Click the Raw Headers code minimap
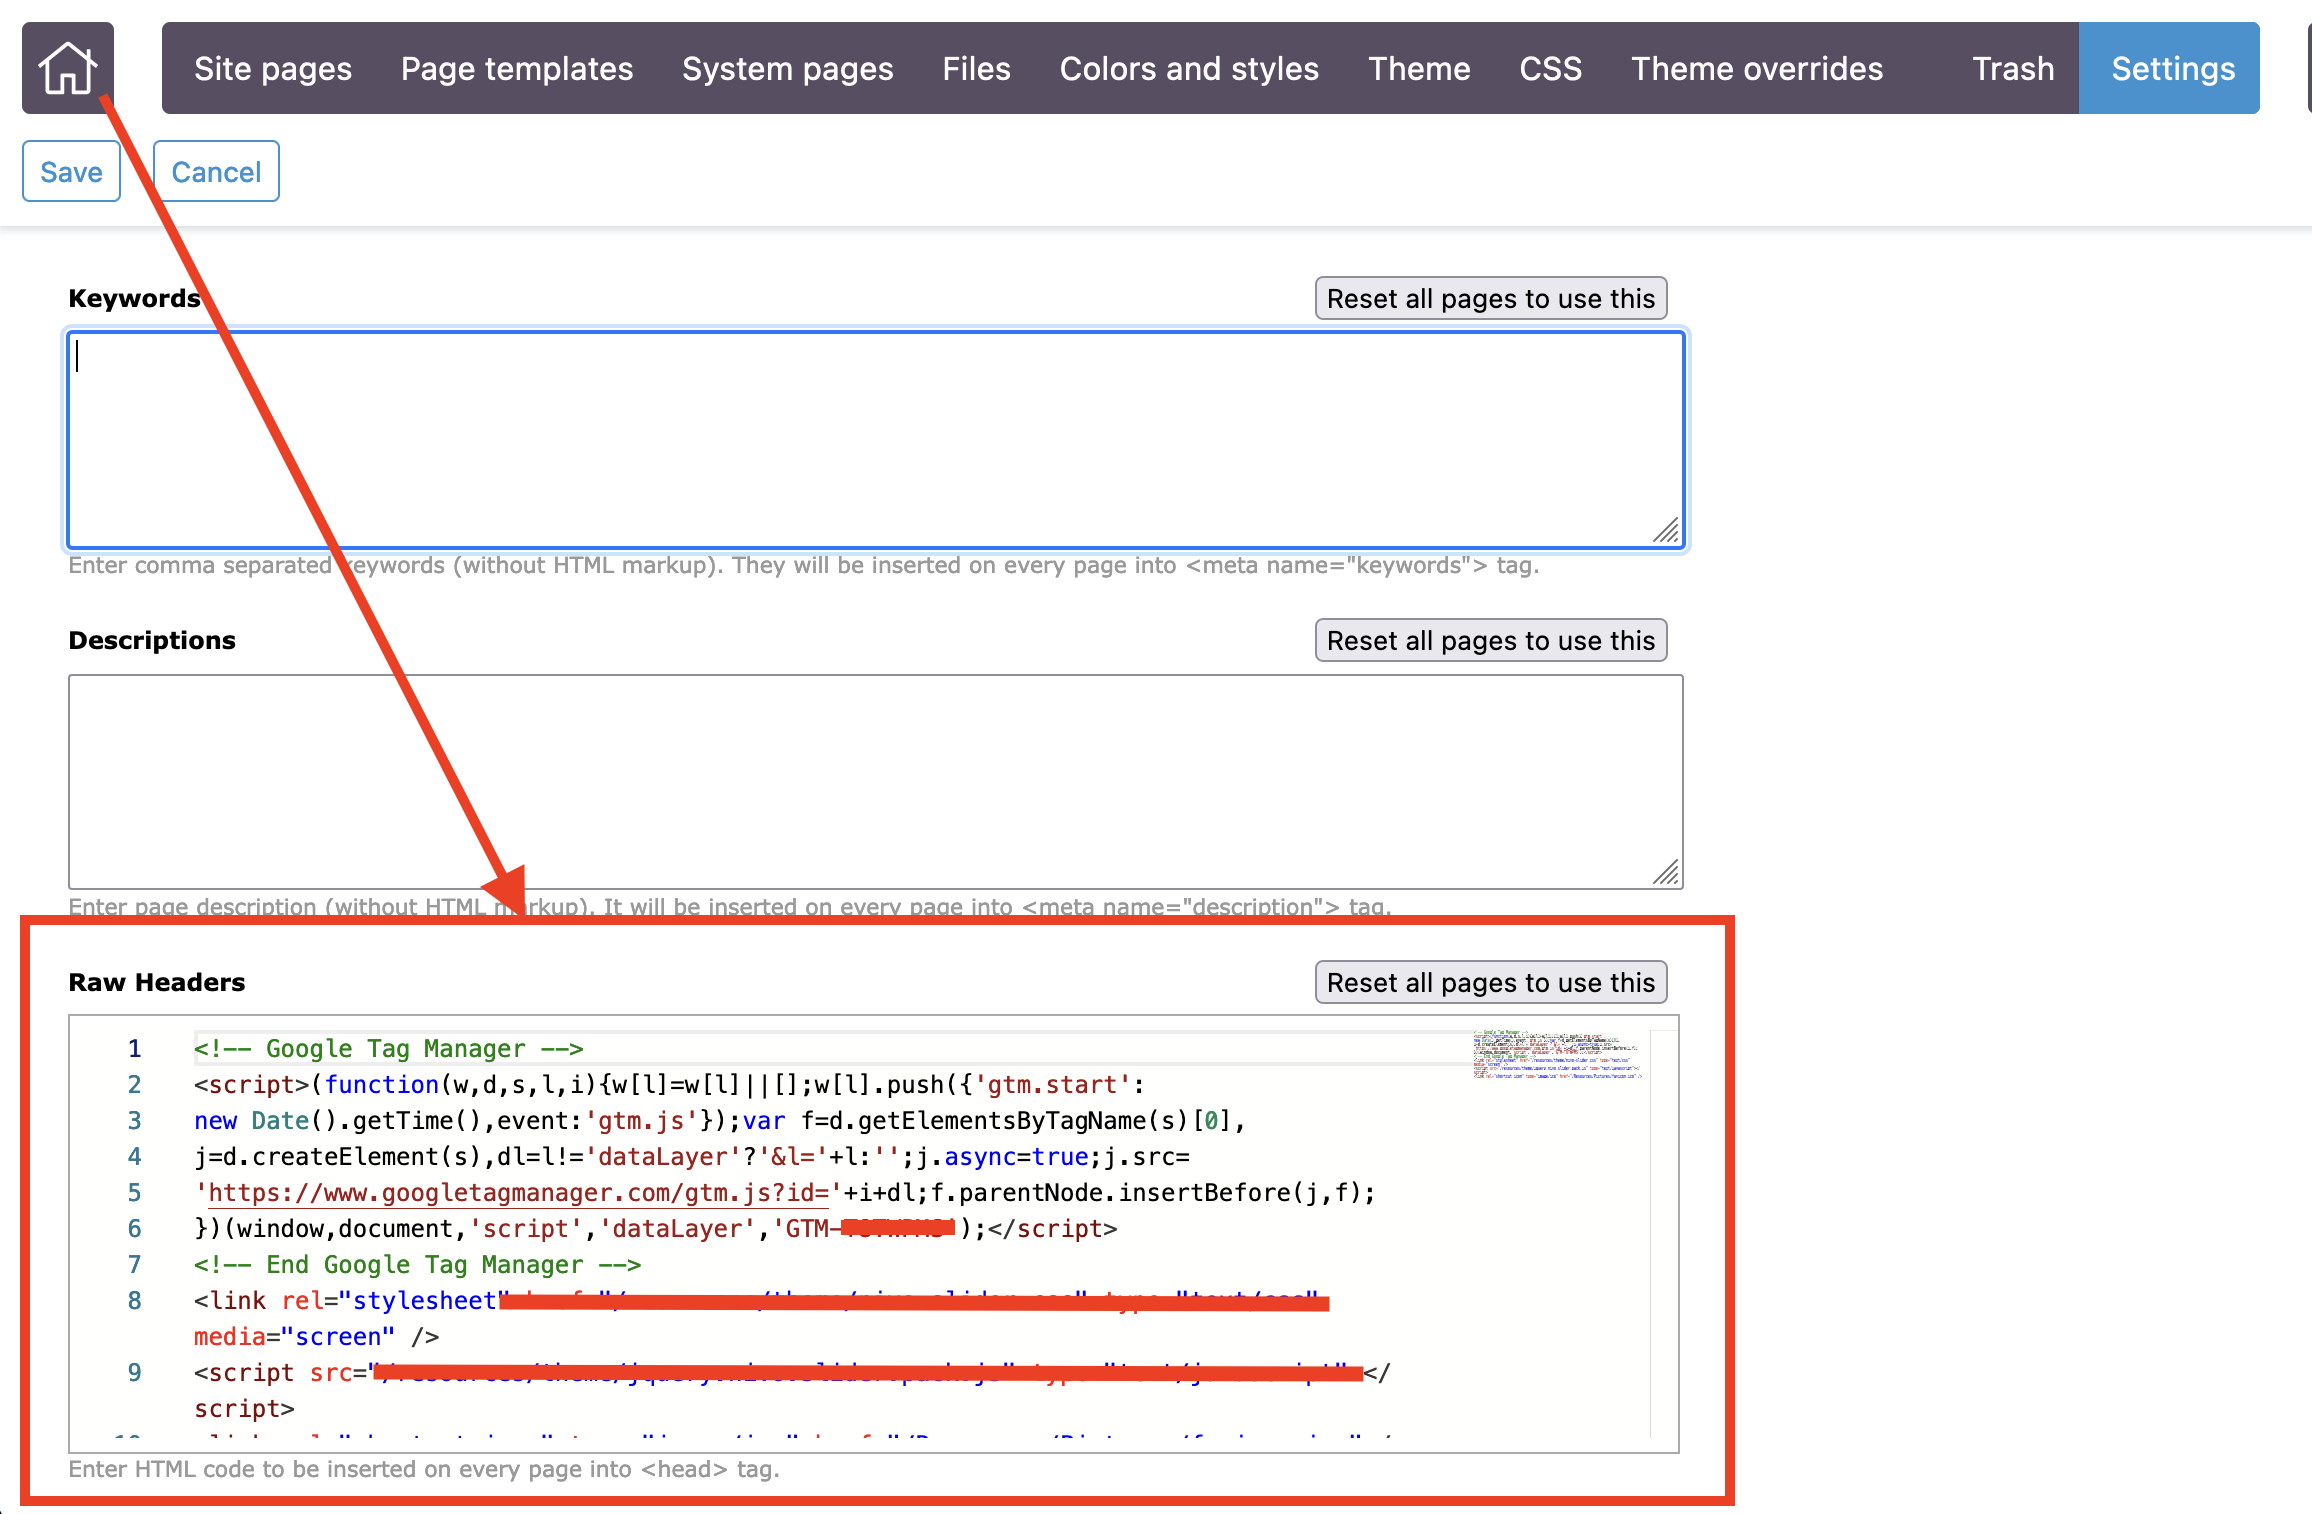2312x1514 pixels. coord(1556,1054)
